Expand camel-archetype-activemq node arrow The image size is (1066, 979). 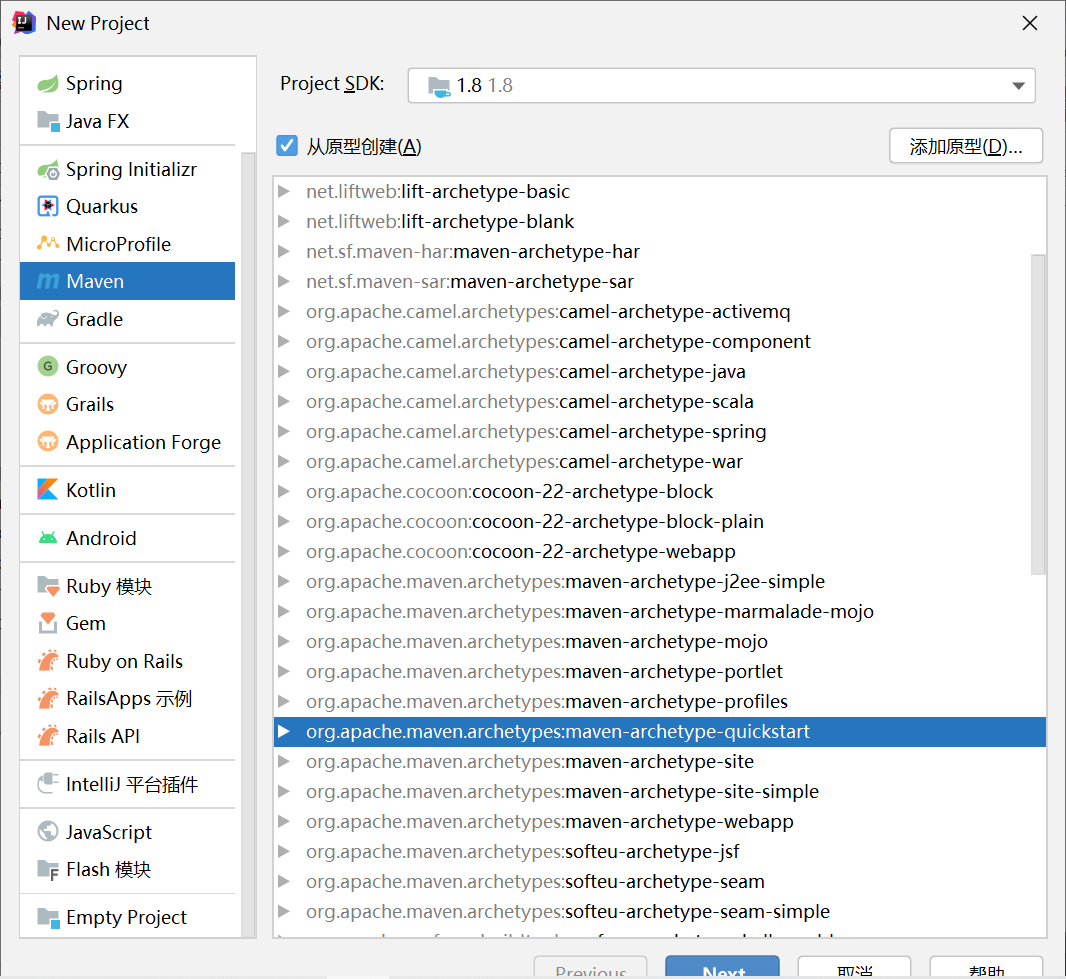(284, 311)
